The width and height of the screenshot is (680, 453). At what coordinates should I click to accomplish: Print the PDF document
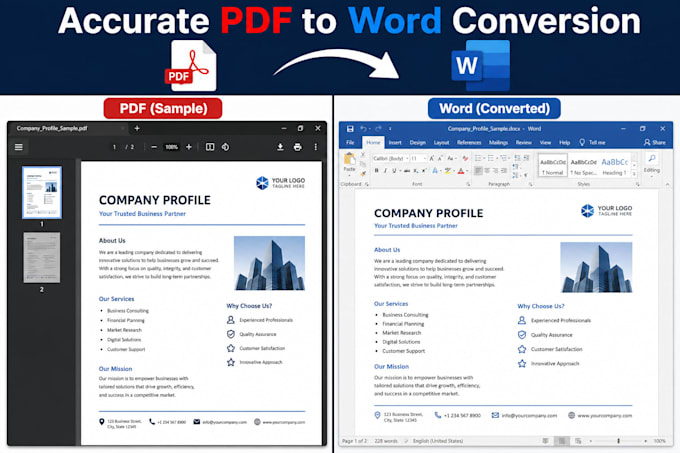click(298, 147)
